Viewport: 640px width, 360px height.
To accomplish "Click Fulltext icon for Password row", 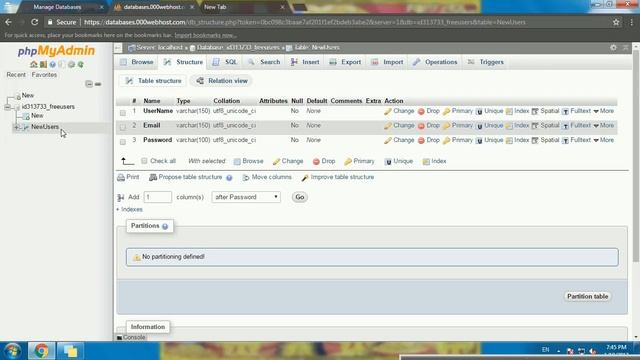I will pos(565,140).
